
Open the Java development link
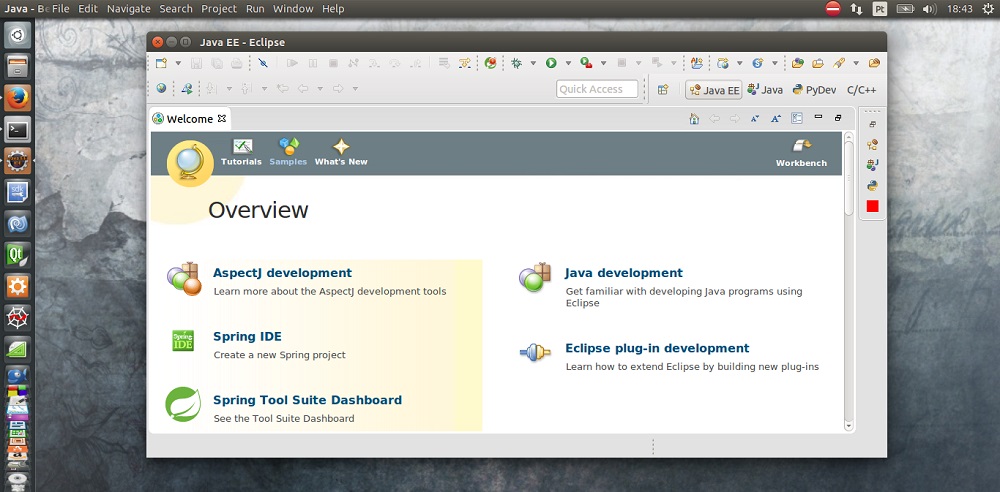pyautogui.click(x=623, y=273)
